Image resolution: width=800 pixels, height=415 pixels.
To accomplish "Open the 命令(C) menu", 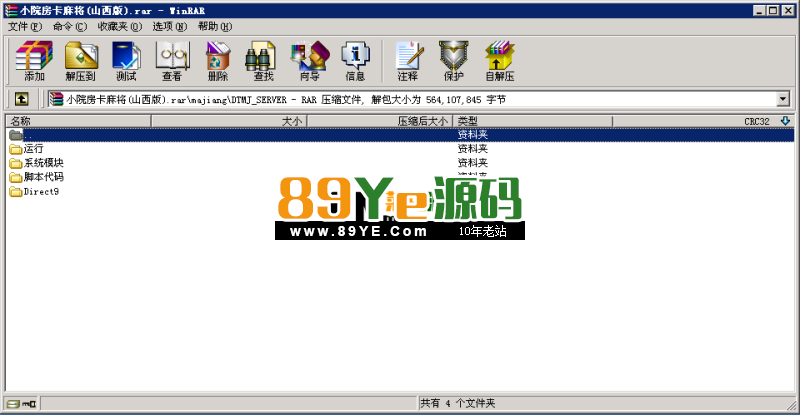I will coord(70,27).
